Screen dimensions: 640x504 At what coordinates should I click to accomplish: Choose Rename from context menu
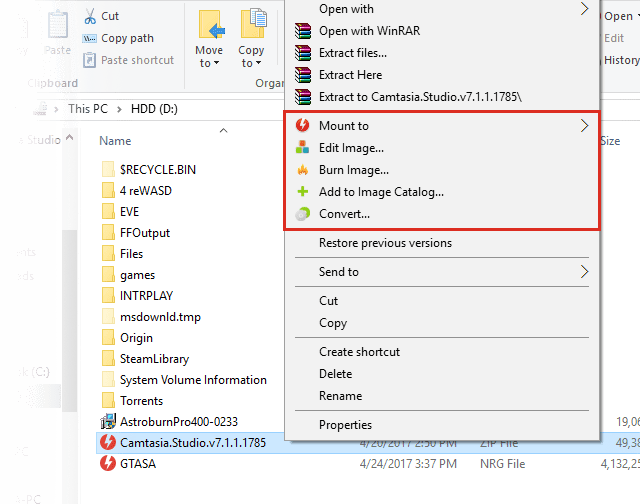(x=442, y=396)
